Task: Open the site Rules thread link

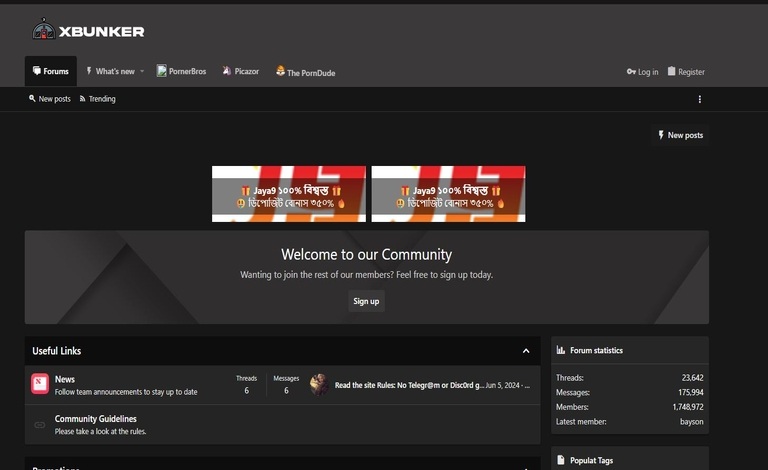Action: (409, 385)
